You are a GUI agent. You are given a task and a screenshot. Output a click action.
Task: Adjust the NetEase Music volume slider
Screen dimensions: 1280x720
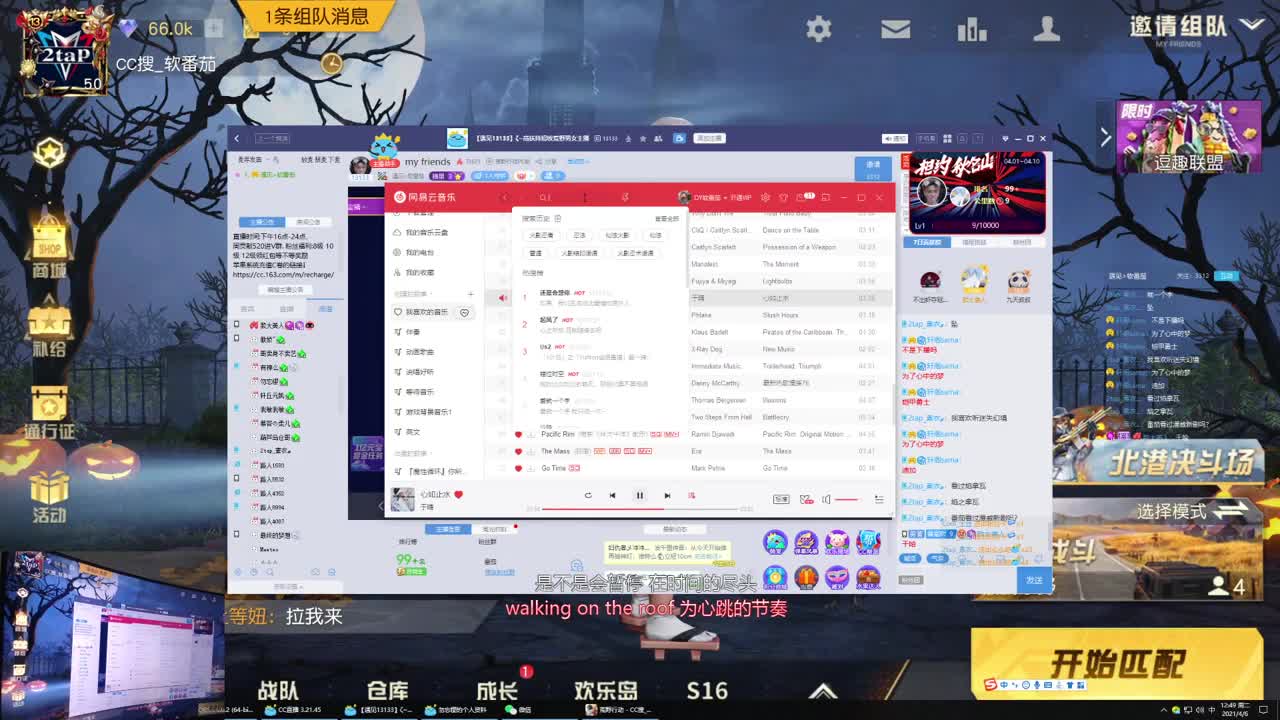point(847,499)
